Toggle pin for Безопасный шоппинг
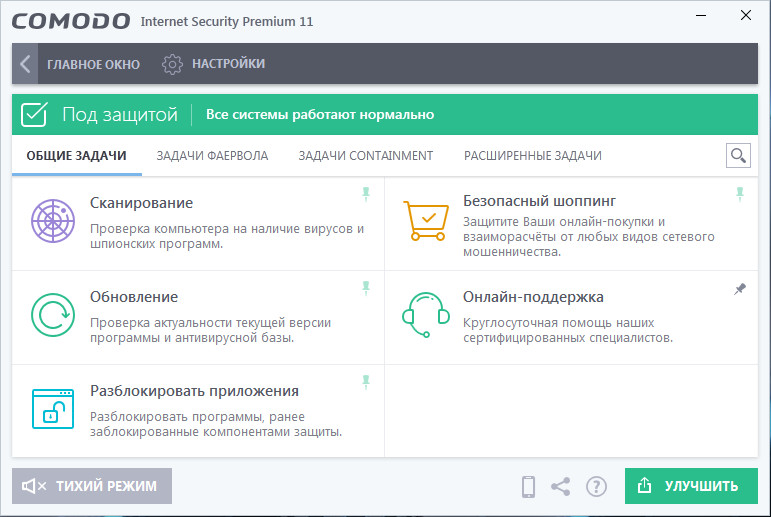 coord(740,194)
